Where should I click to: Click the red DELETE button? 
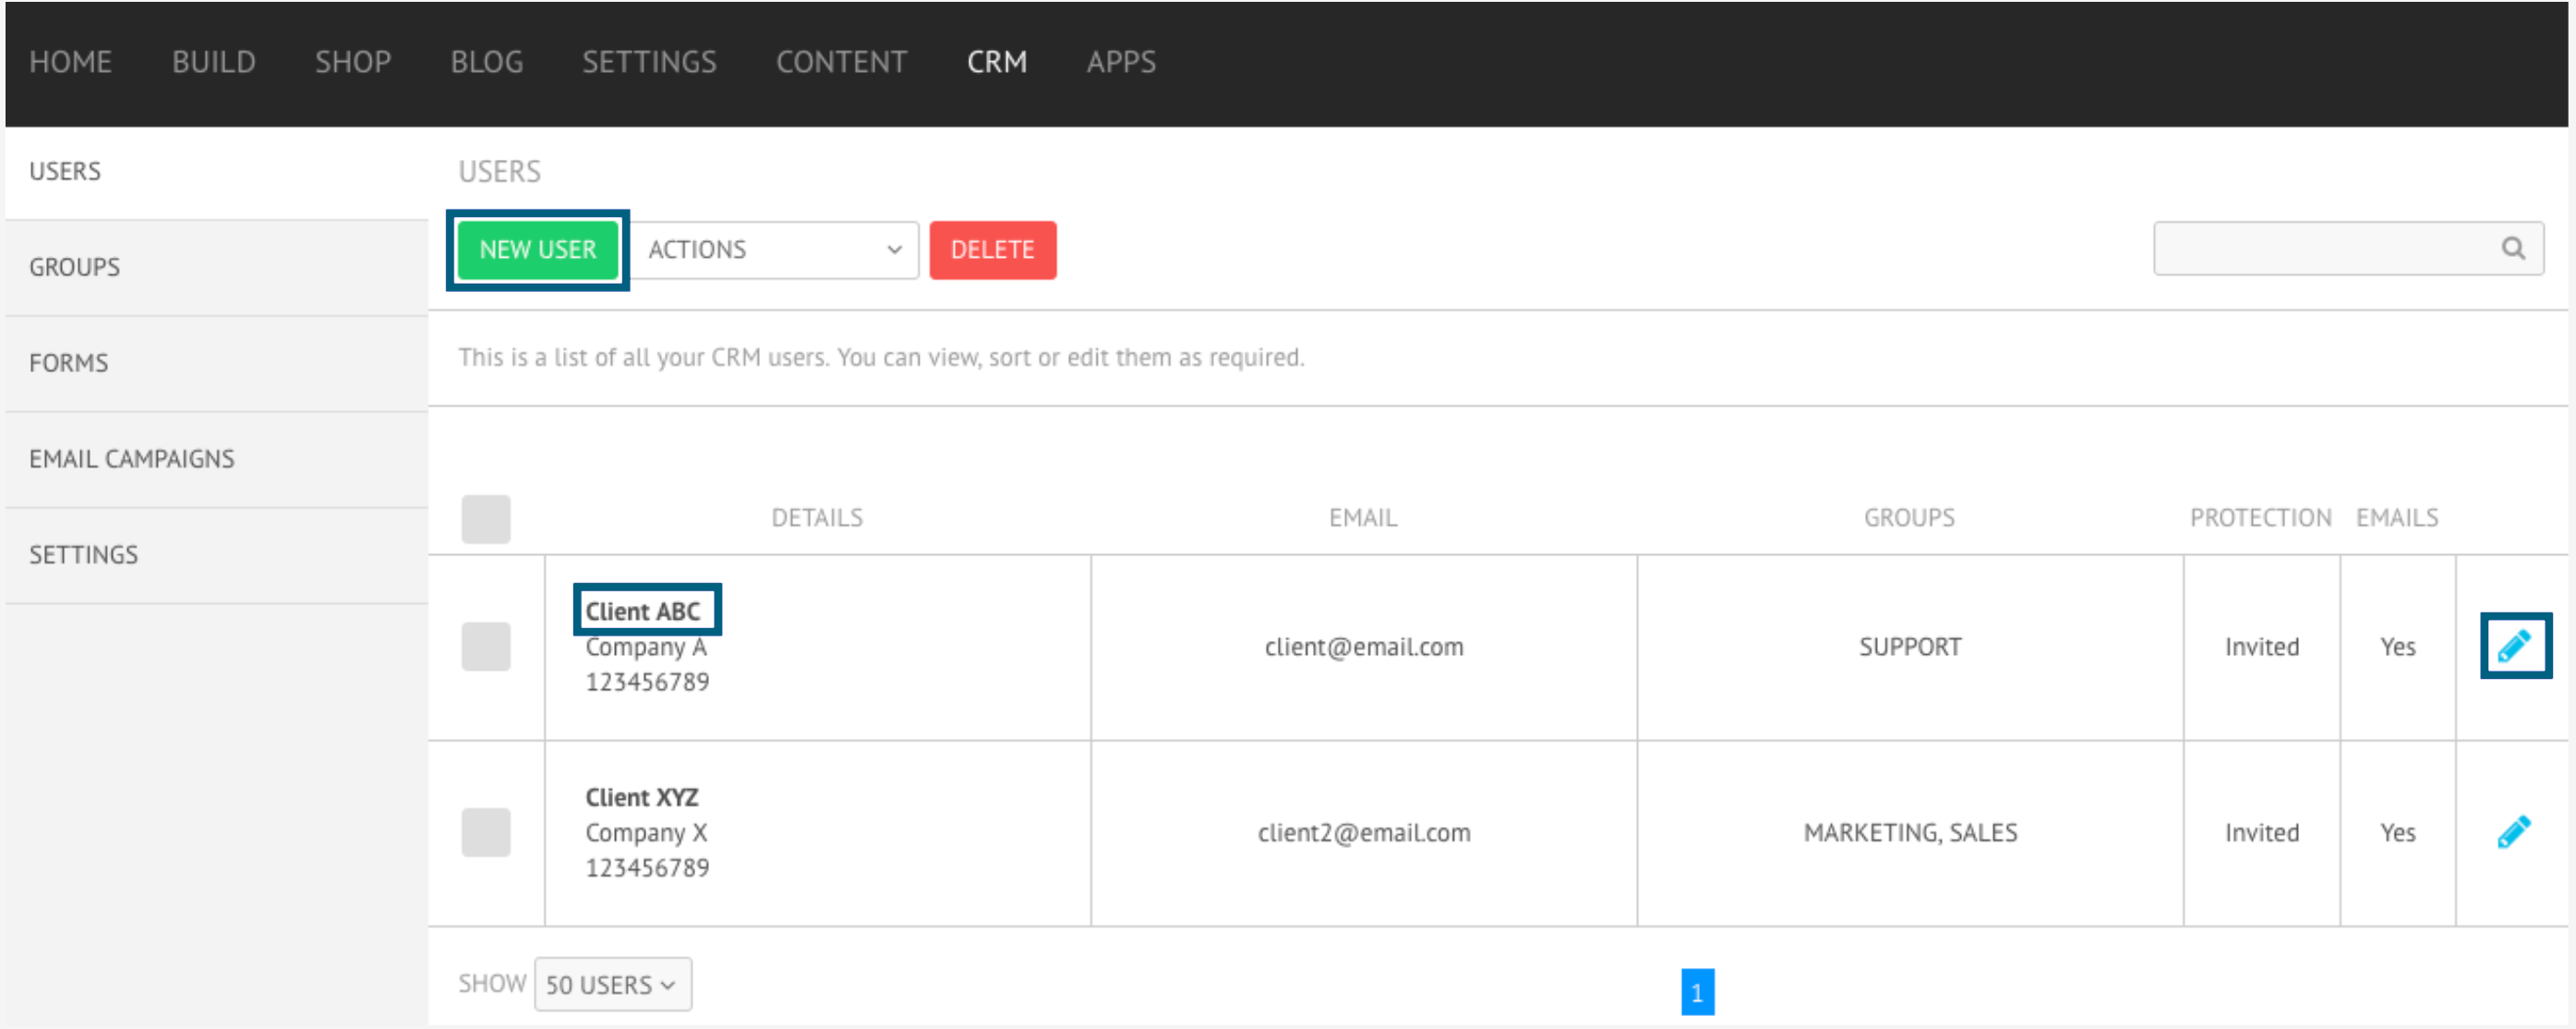tap(993, 250)
